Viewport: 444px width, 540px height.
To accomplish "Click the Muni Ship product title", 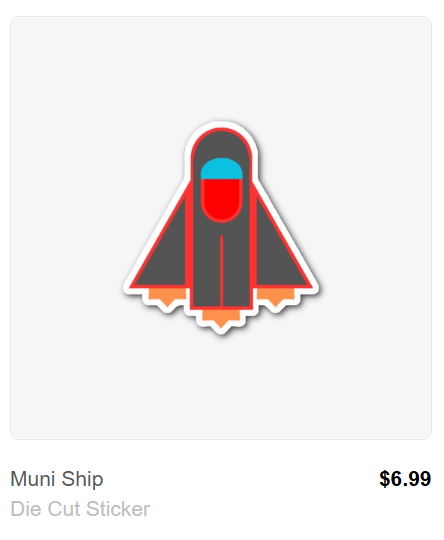I will coord(57,479).
